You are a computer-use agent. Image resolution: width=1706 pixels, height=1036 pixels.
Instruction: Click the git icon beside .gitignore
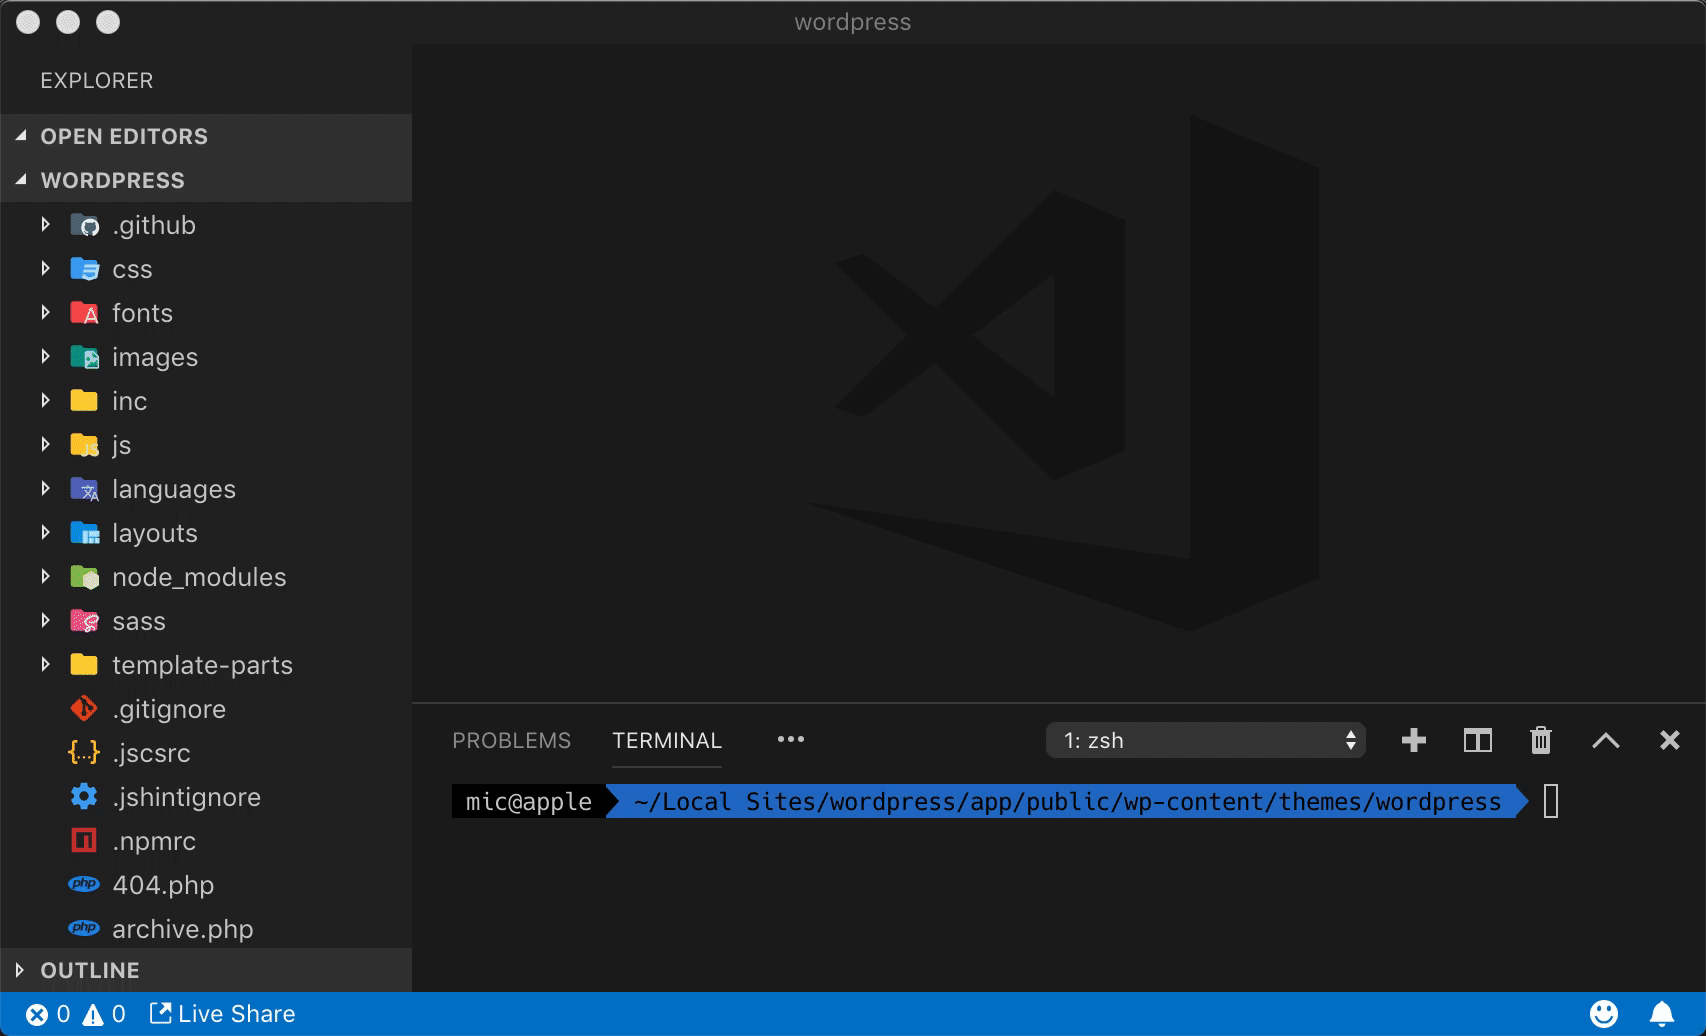pyautogui.click(x=84, y=709)
